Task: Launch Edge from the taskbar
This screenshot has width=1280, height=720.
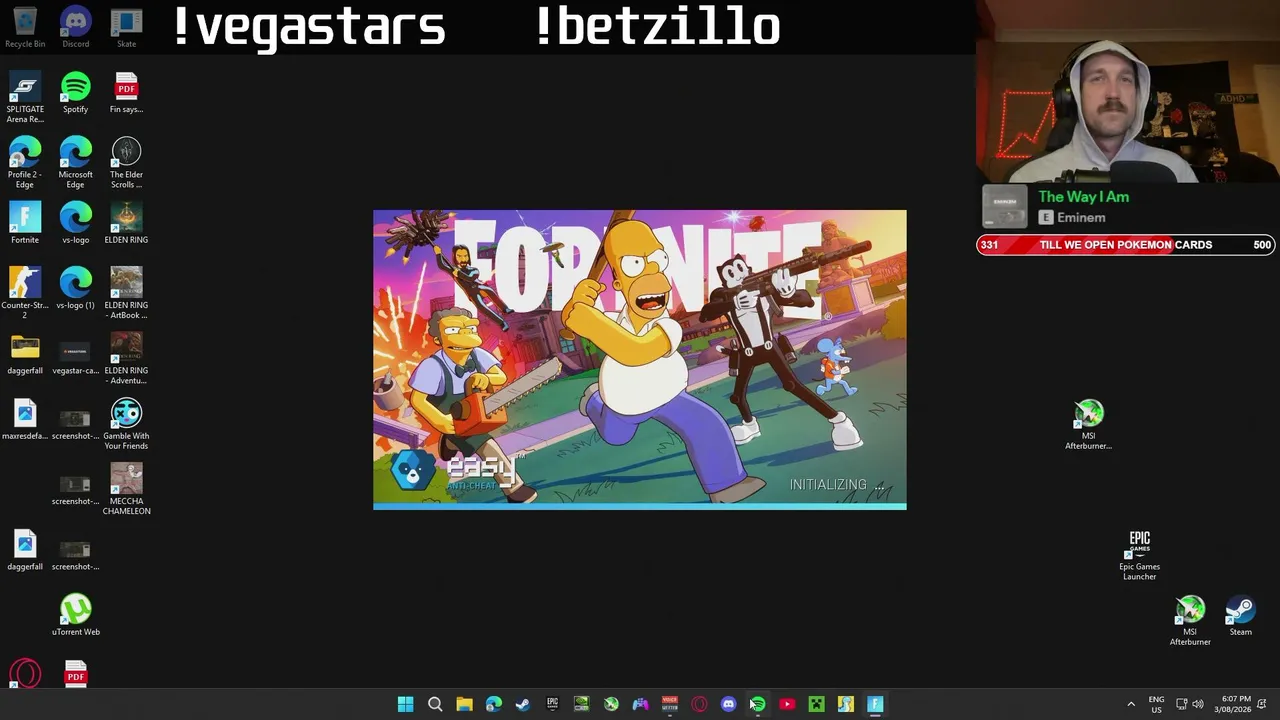Action: (x=494, y=704)
